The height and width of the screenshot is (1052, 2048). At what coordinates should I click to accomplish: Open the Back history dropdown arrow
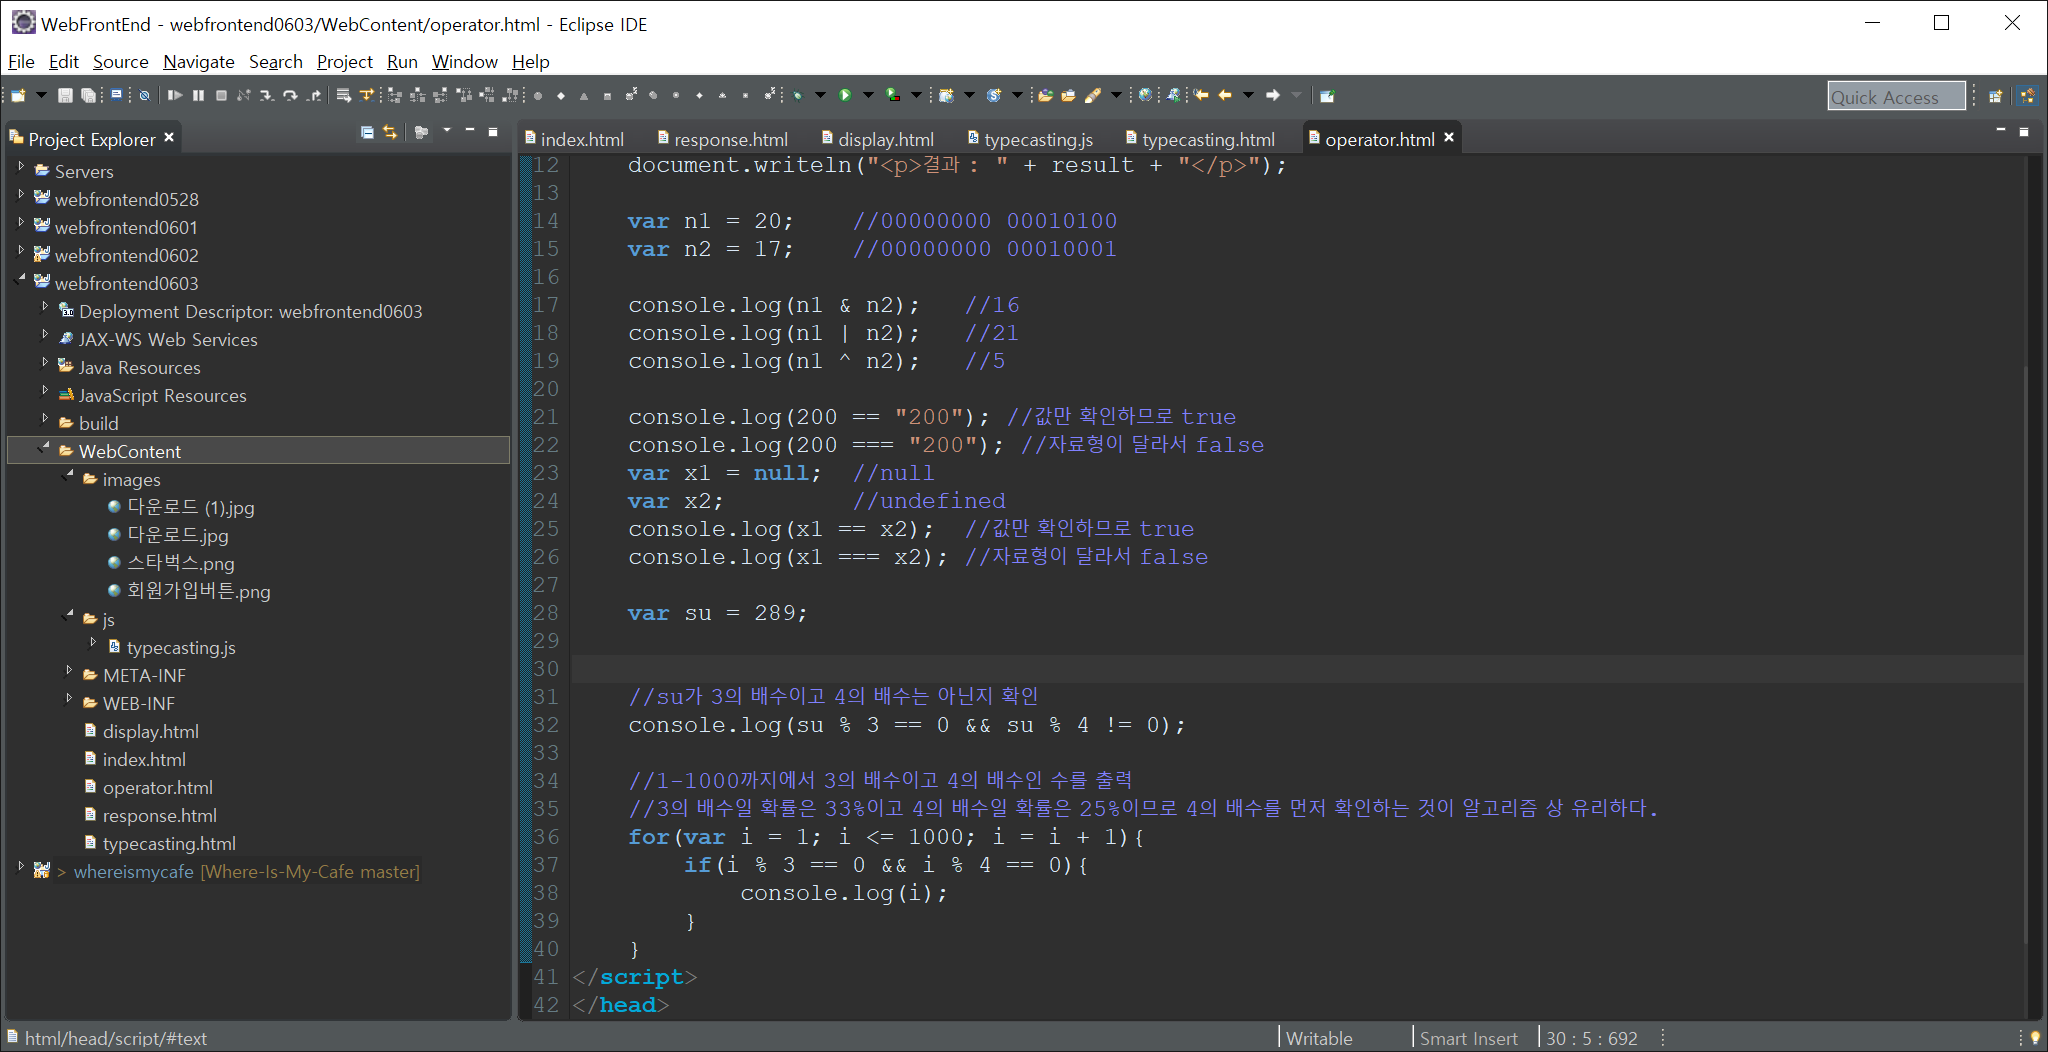(1248, 96)
